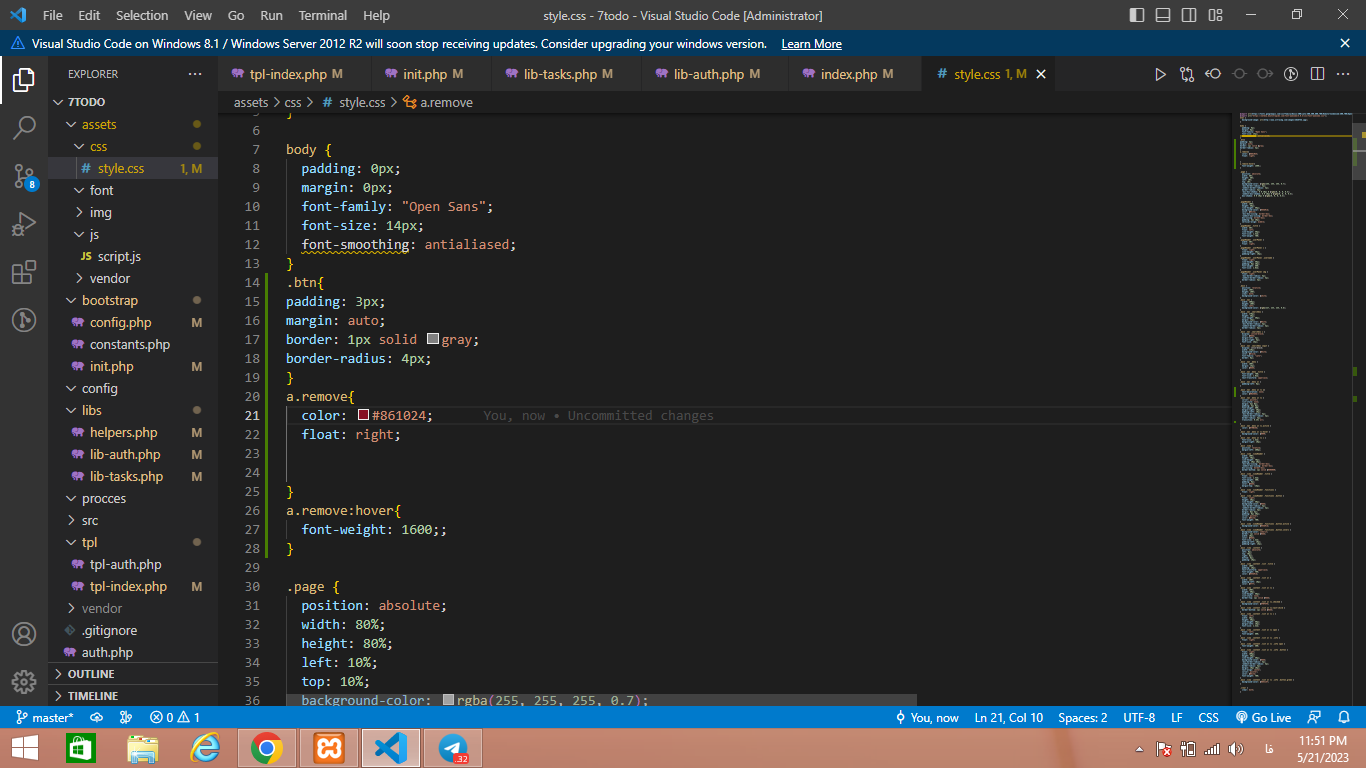Click the rgba white color swatch on line 36
1366x768 pixels.
(449, 701)
